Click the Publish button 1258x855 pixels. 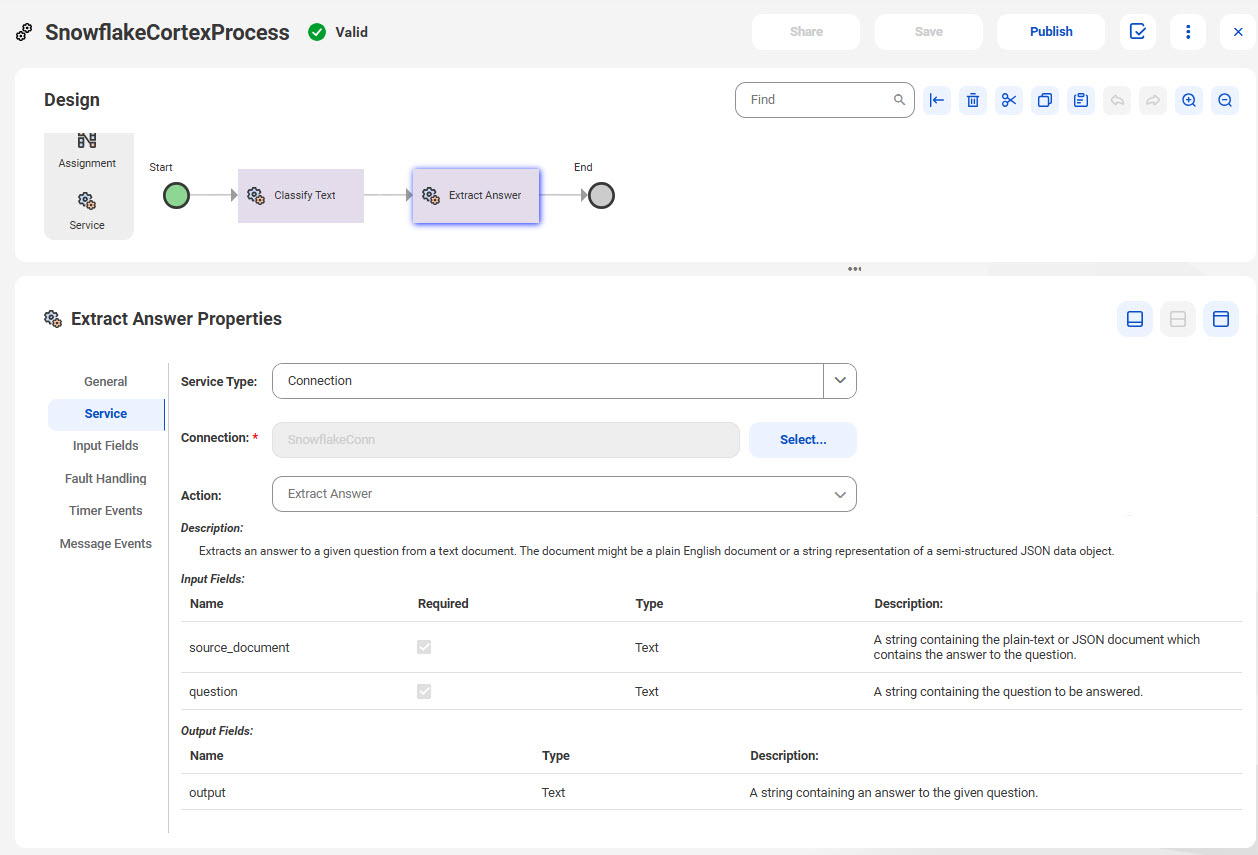[1051, 32]
